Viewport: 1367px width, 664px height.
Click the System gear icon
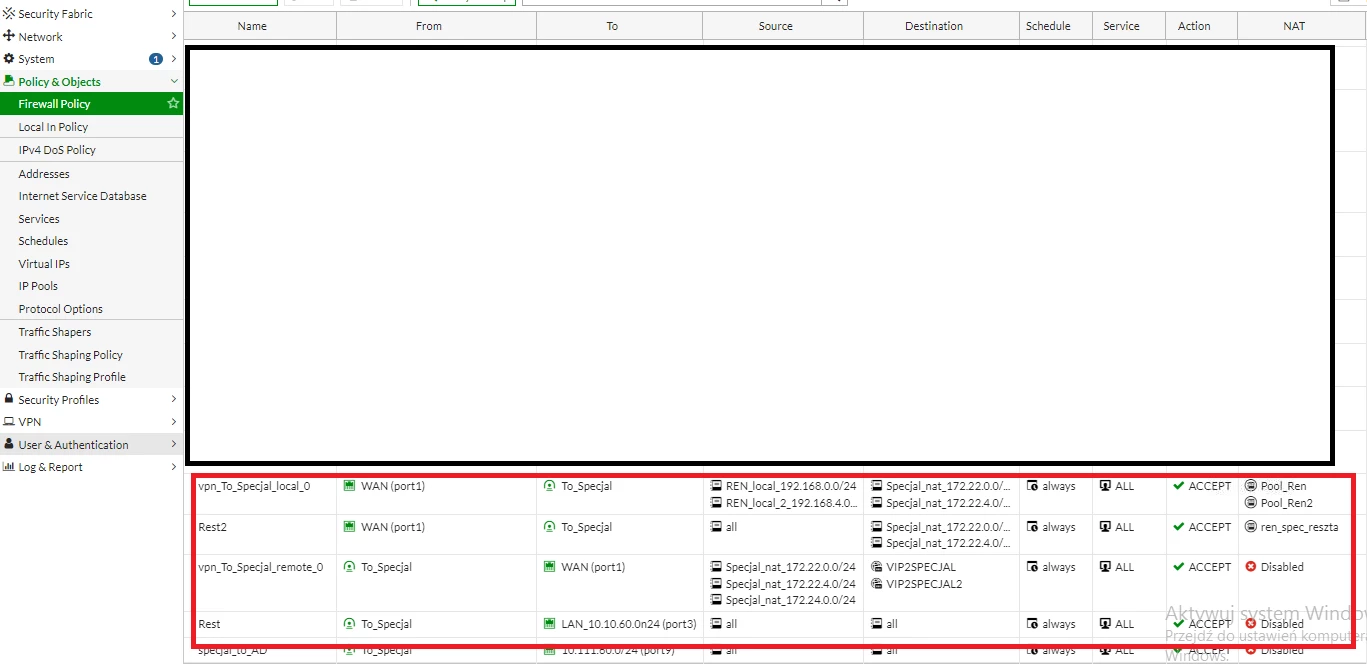9,59
